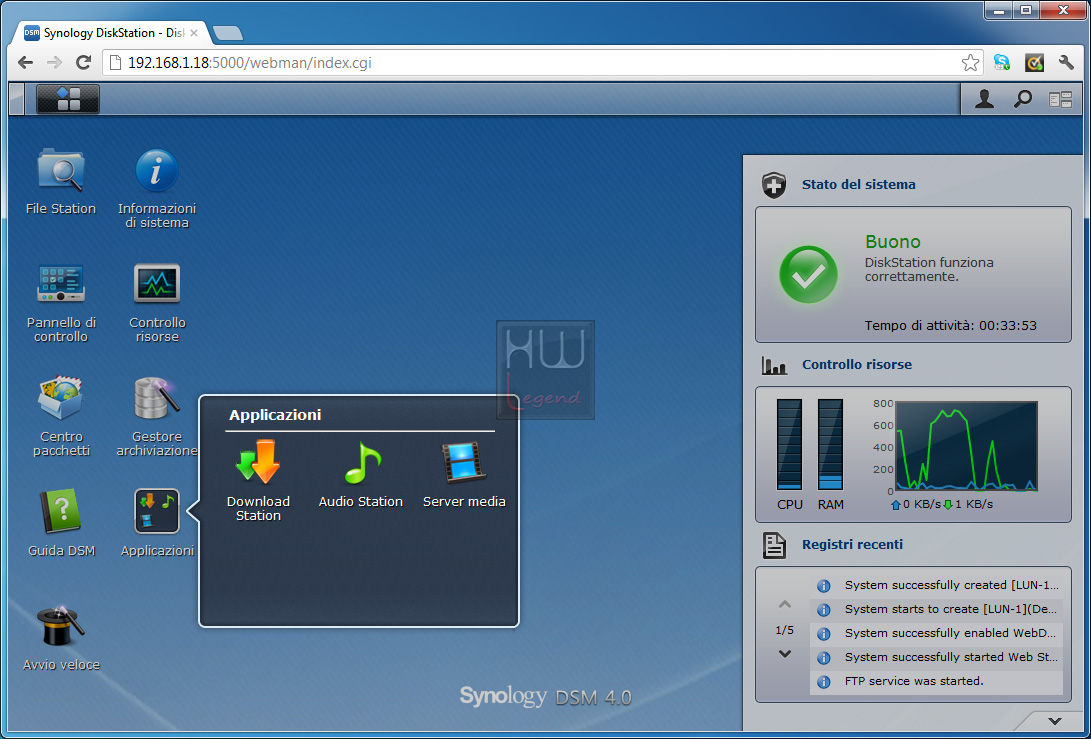Screen dimensions: 1091x739
Task: Show next page of recent logs
Action: [x=785, y=654]
